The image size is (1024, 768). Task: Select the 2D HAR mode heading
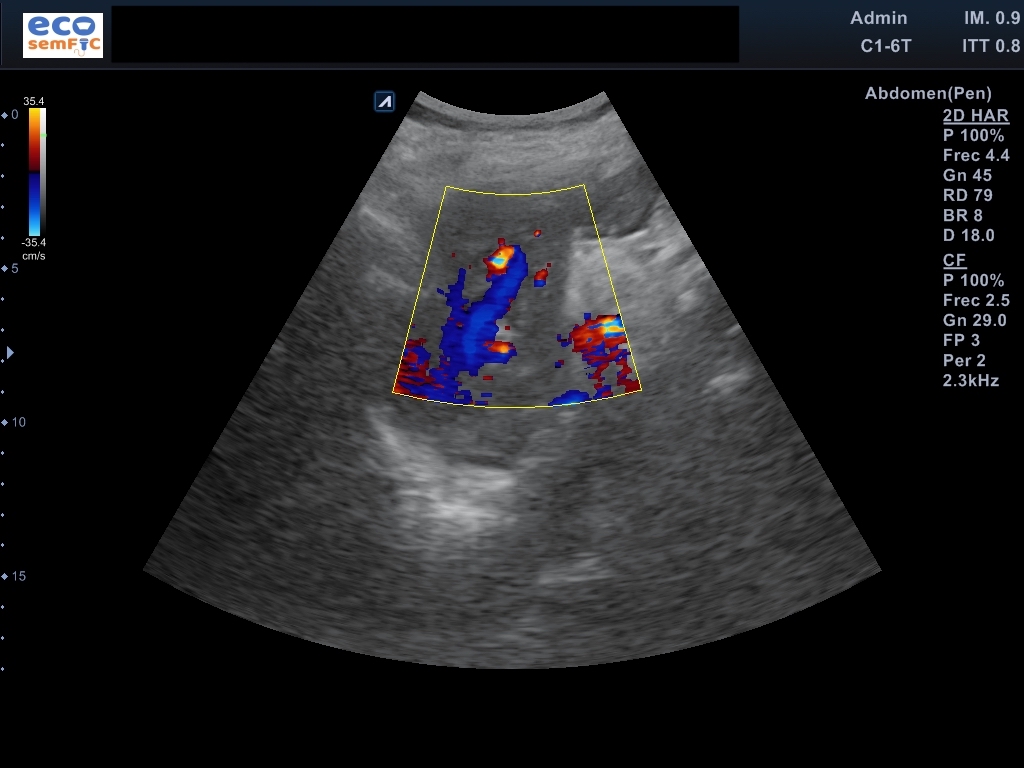pos(975,116)
